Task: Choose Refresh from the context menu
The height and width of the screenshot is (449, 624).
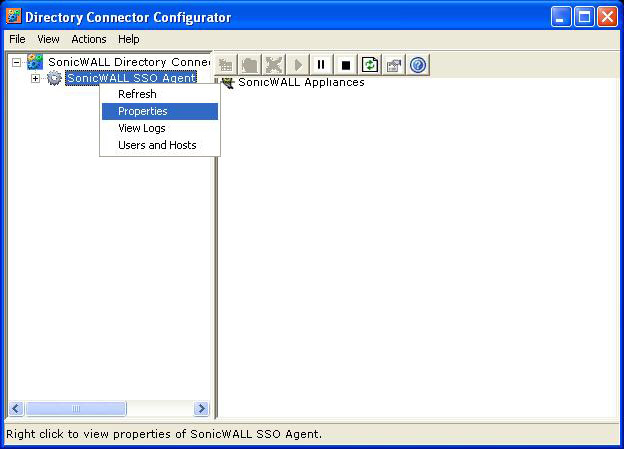Action: coord(160,94)
